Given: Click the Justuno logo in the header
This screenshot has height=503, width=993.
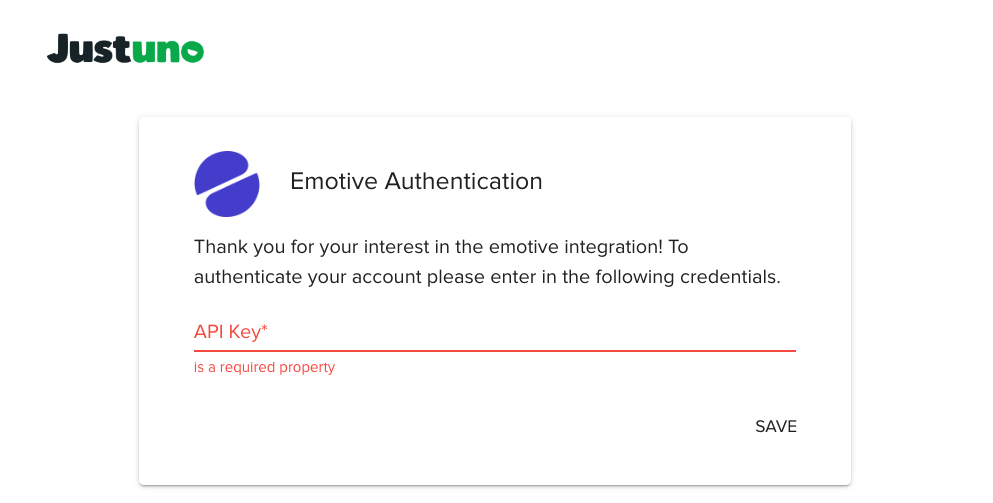Looking at the screenshot, I should pos(125,49).
